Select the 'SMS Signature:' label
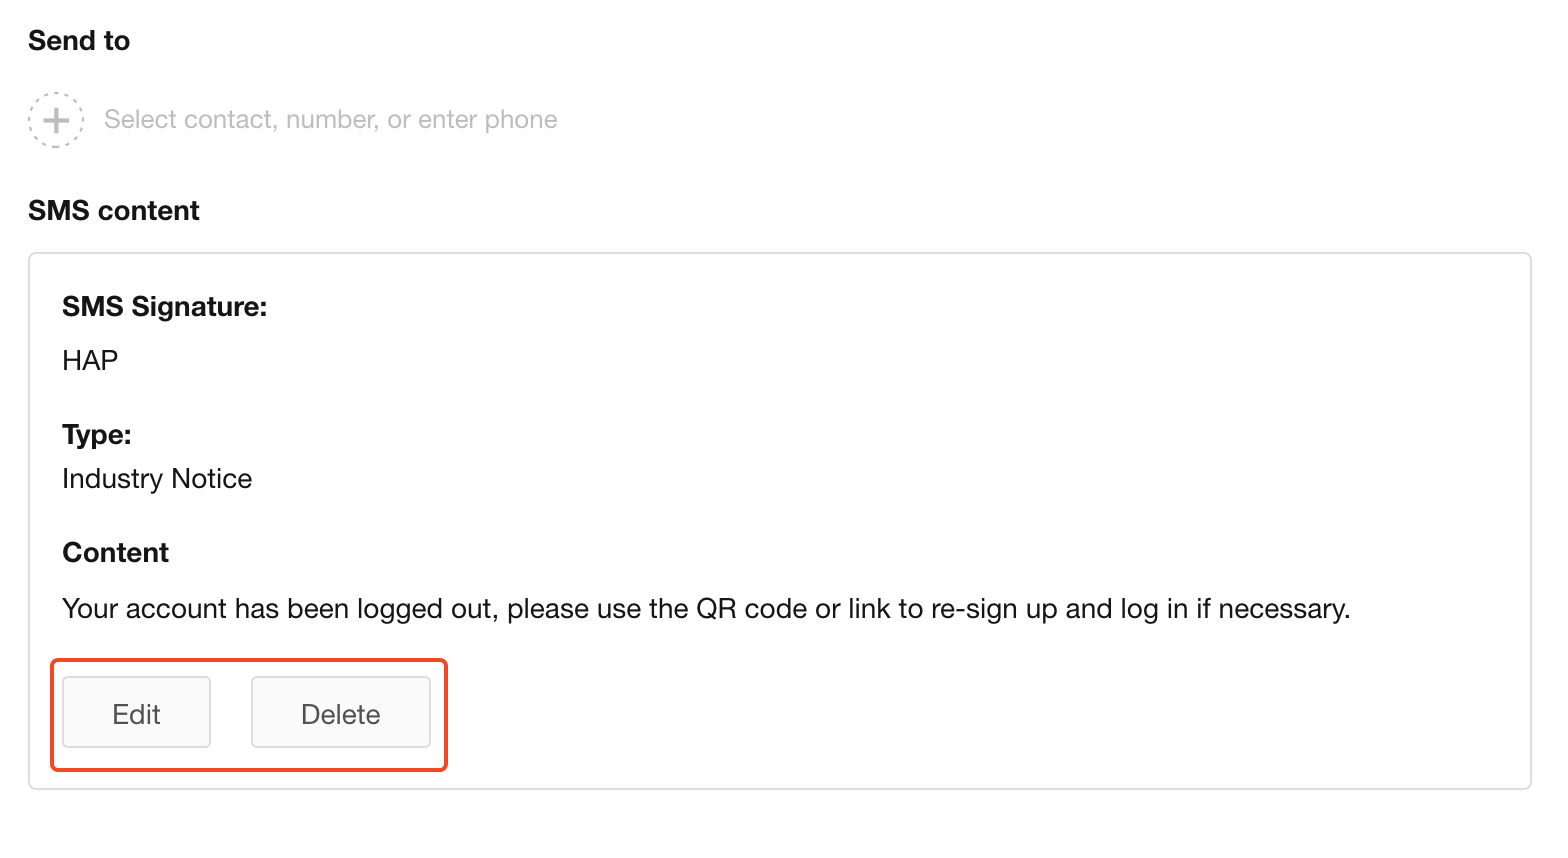The image size is (1568, 858). (164, 307)
